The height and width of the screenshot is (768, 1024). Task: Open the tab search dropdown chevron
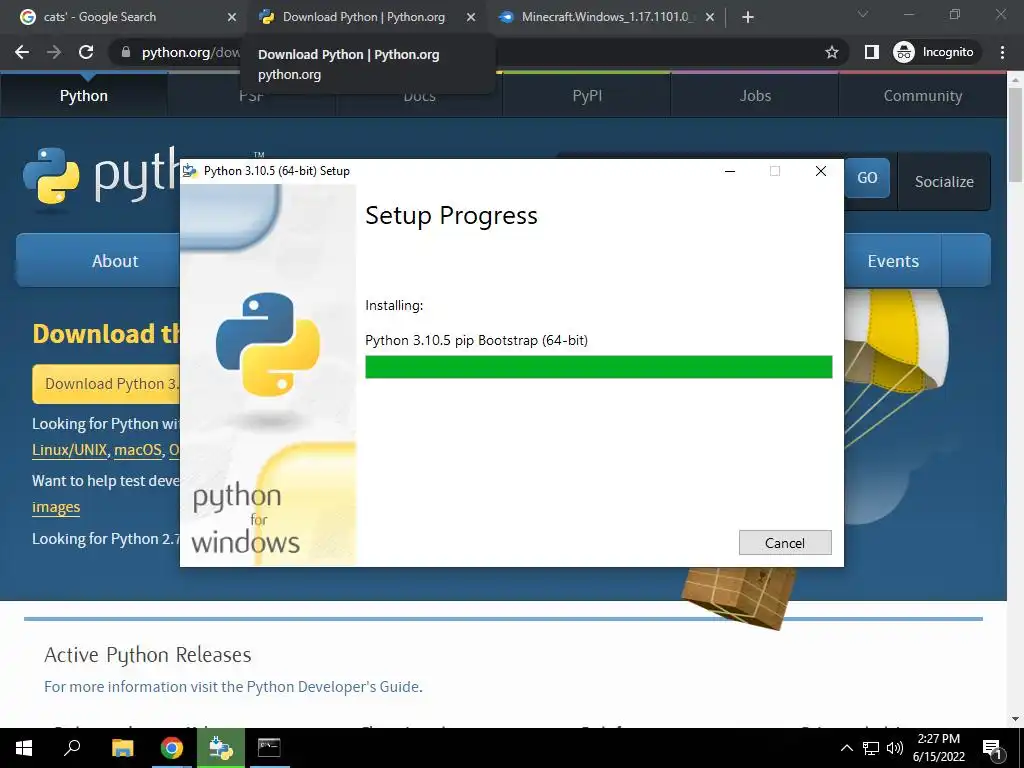coord(863,14)
